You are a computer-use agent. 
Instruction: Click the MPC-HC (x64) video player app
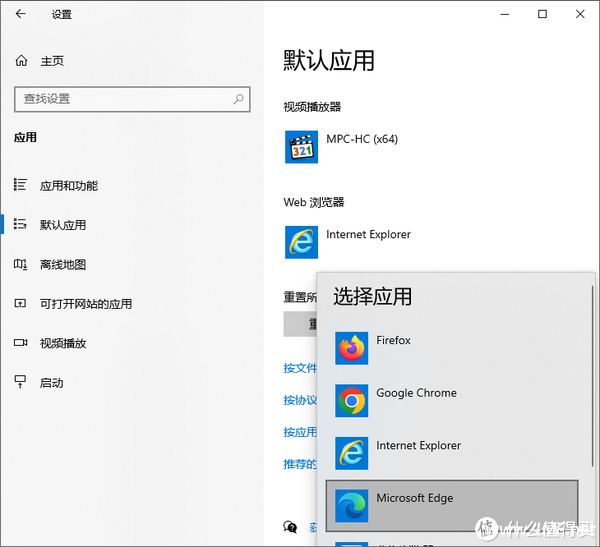(x=361, y=140)
